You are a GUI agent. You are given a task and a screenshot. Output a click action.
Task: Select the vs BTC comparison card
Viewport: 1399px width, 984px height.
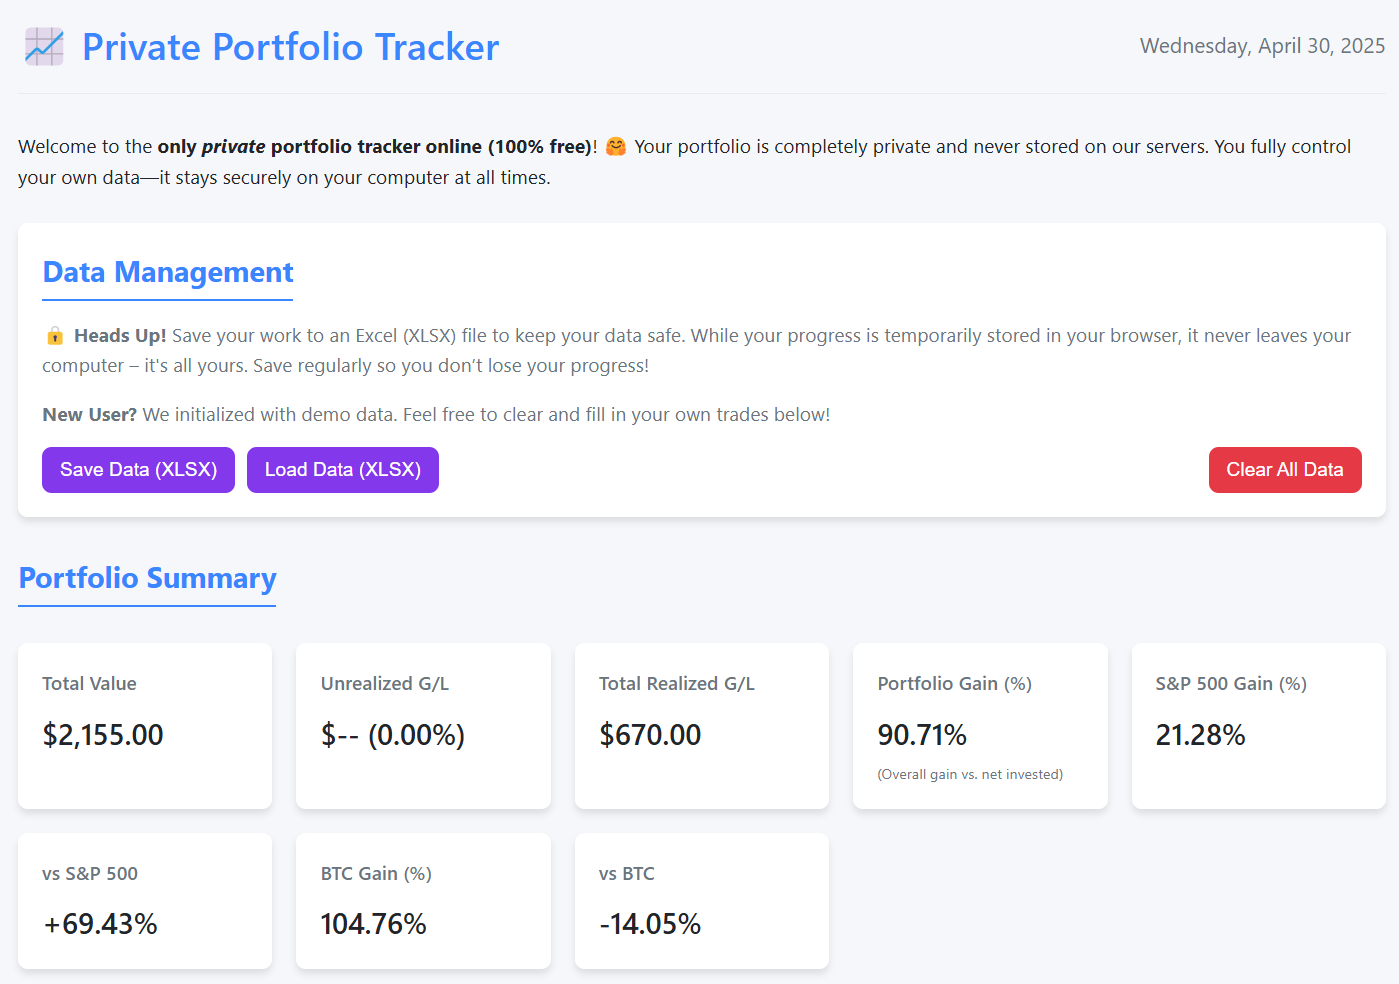701,900
